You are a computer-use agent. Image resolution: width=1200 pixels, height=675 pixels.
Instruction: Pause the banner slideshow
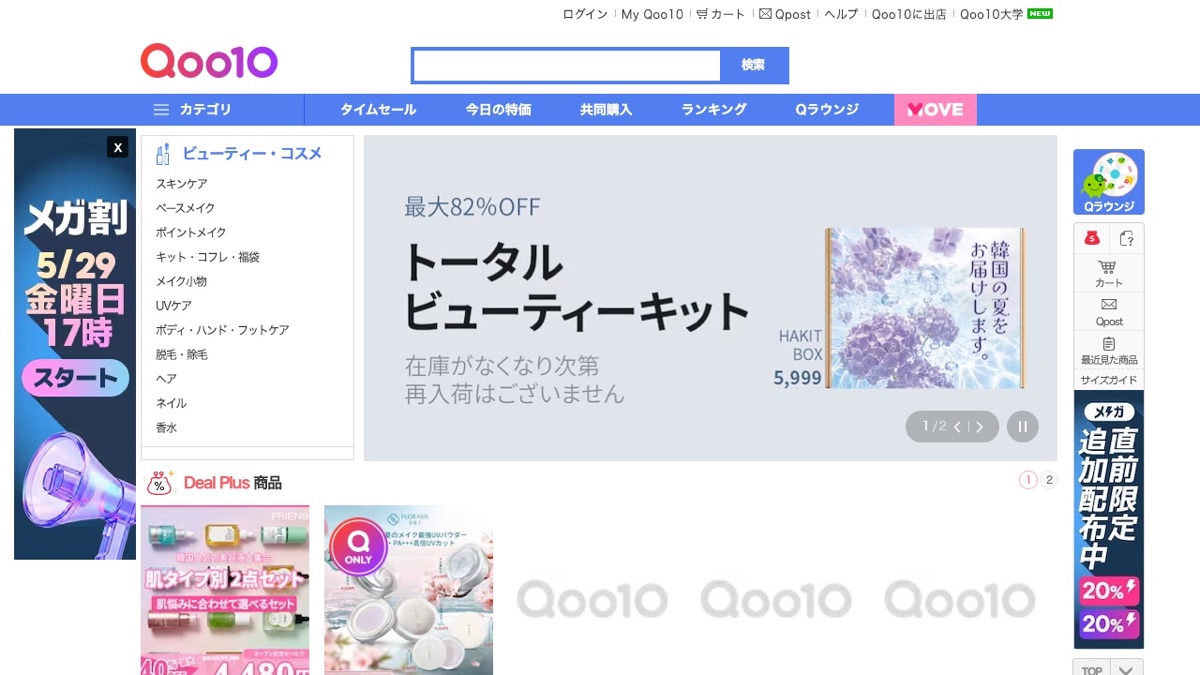(1022, 427)
